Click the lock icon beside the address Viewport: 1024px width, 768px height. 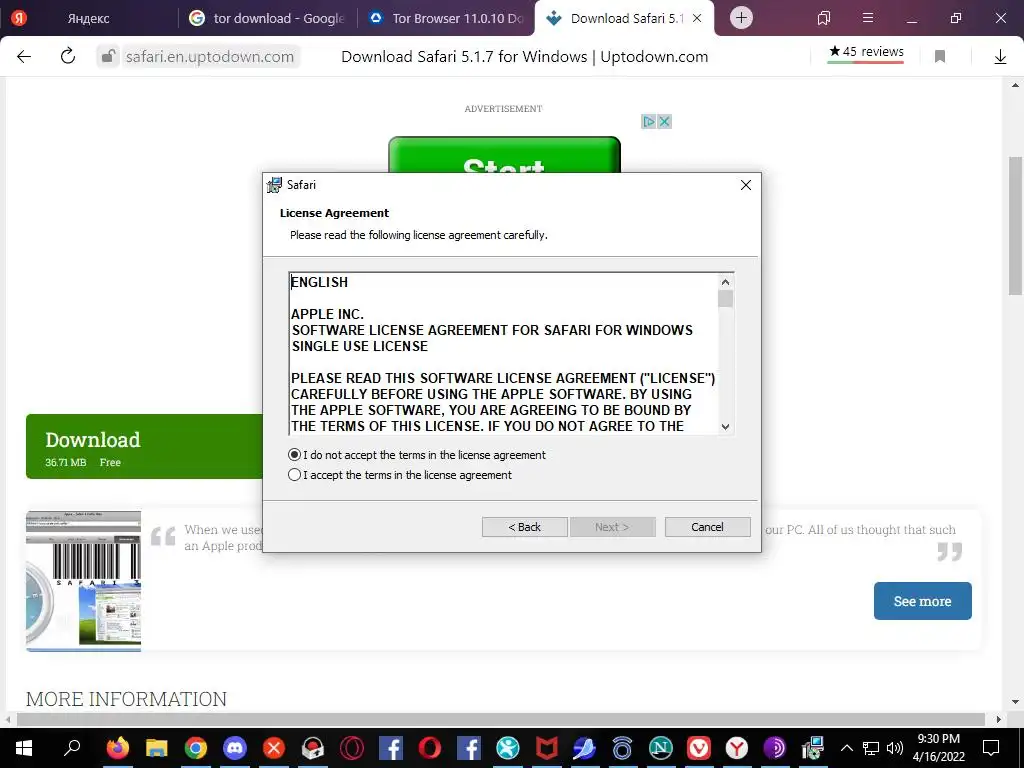[108, 57]
